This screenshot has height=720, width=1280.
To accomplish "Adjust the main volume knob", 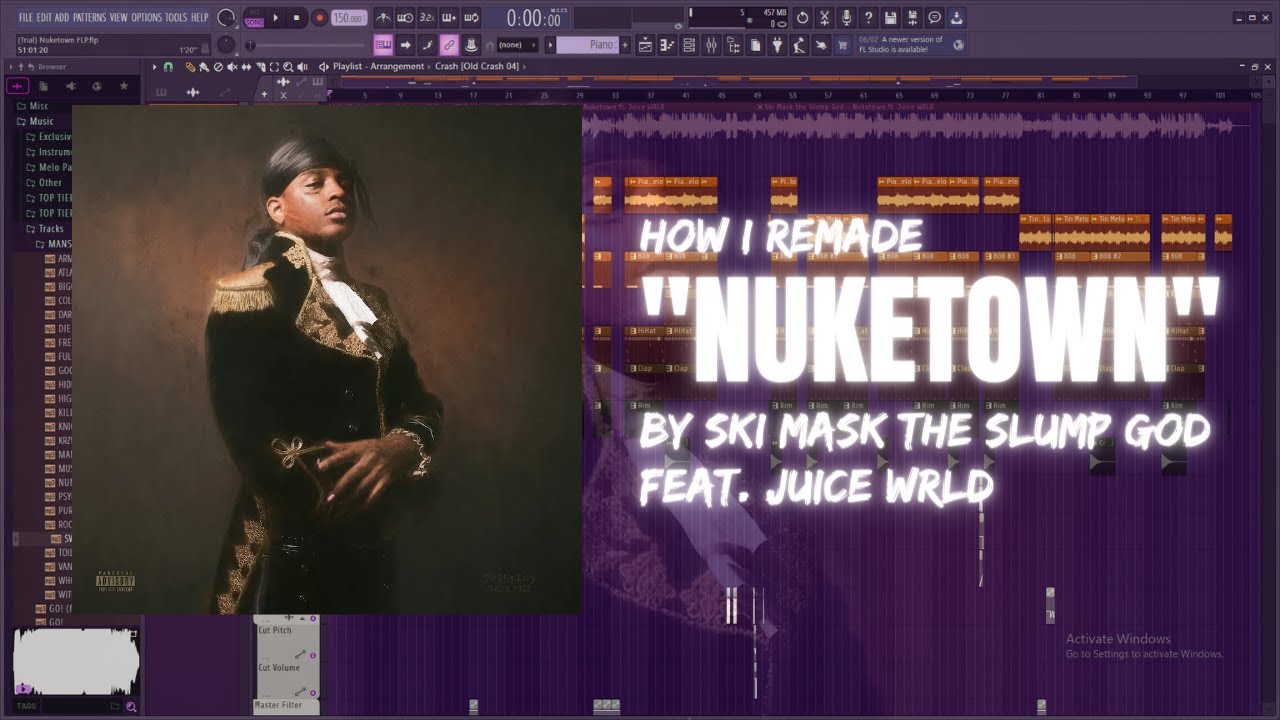I will [226, 18].
